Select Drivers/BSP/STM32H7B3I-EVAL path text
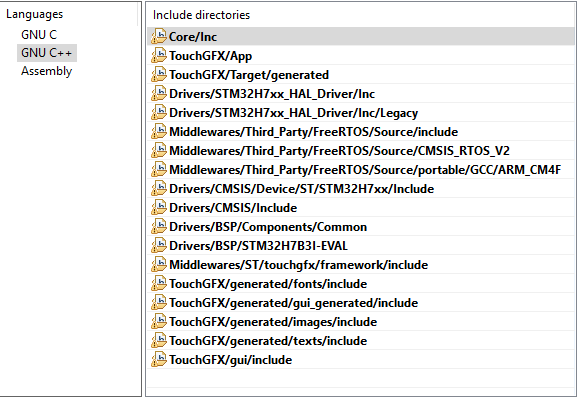The height and width of the screenshot is (397, 577). [258, 246]
